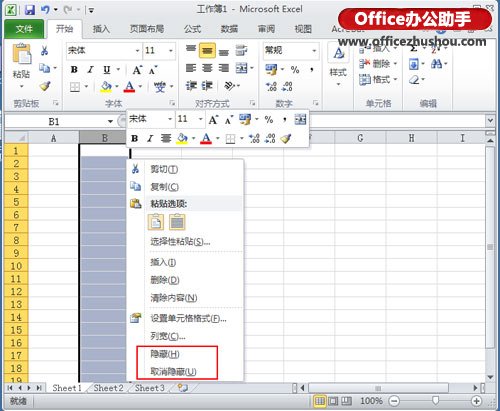Toggle Bold in the ribbon font group
The width and height of the screenshot is (500, 411).
pos(74,70)
